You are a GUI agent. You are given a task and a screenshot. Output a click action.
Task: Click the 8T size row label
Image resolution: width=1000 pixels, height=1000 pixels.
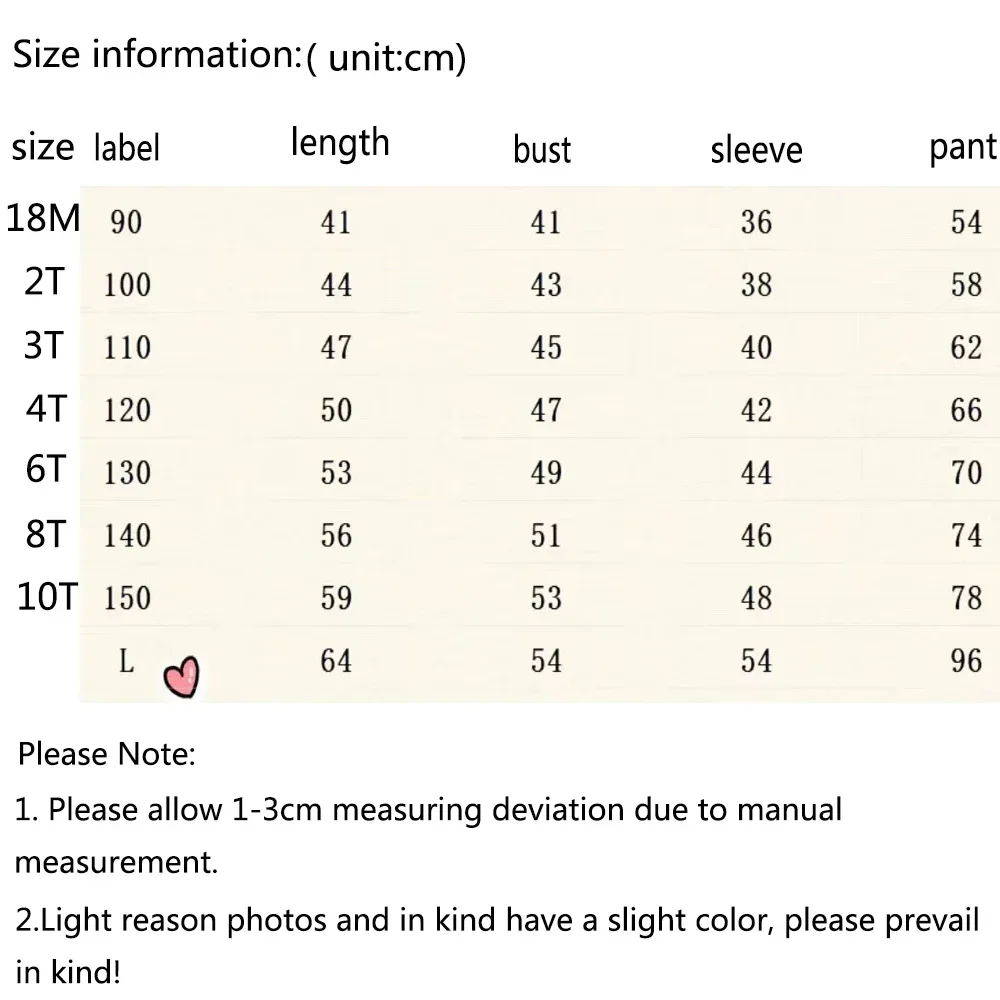tap(46, 534)
